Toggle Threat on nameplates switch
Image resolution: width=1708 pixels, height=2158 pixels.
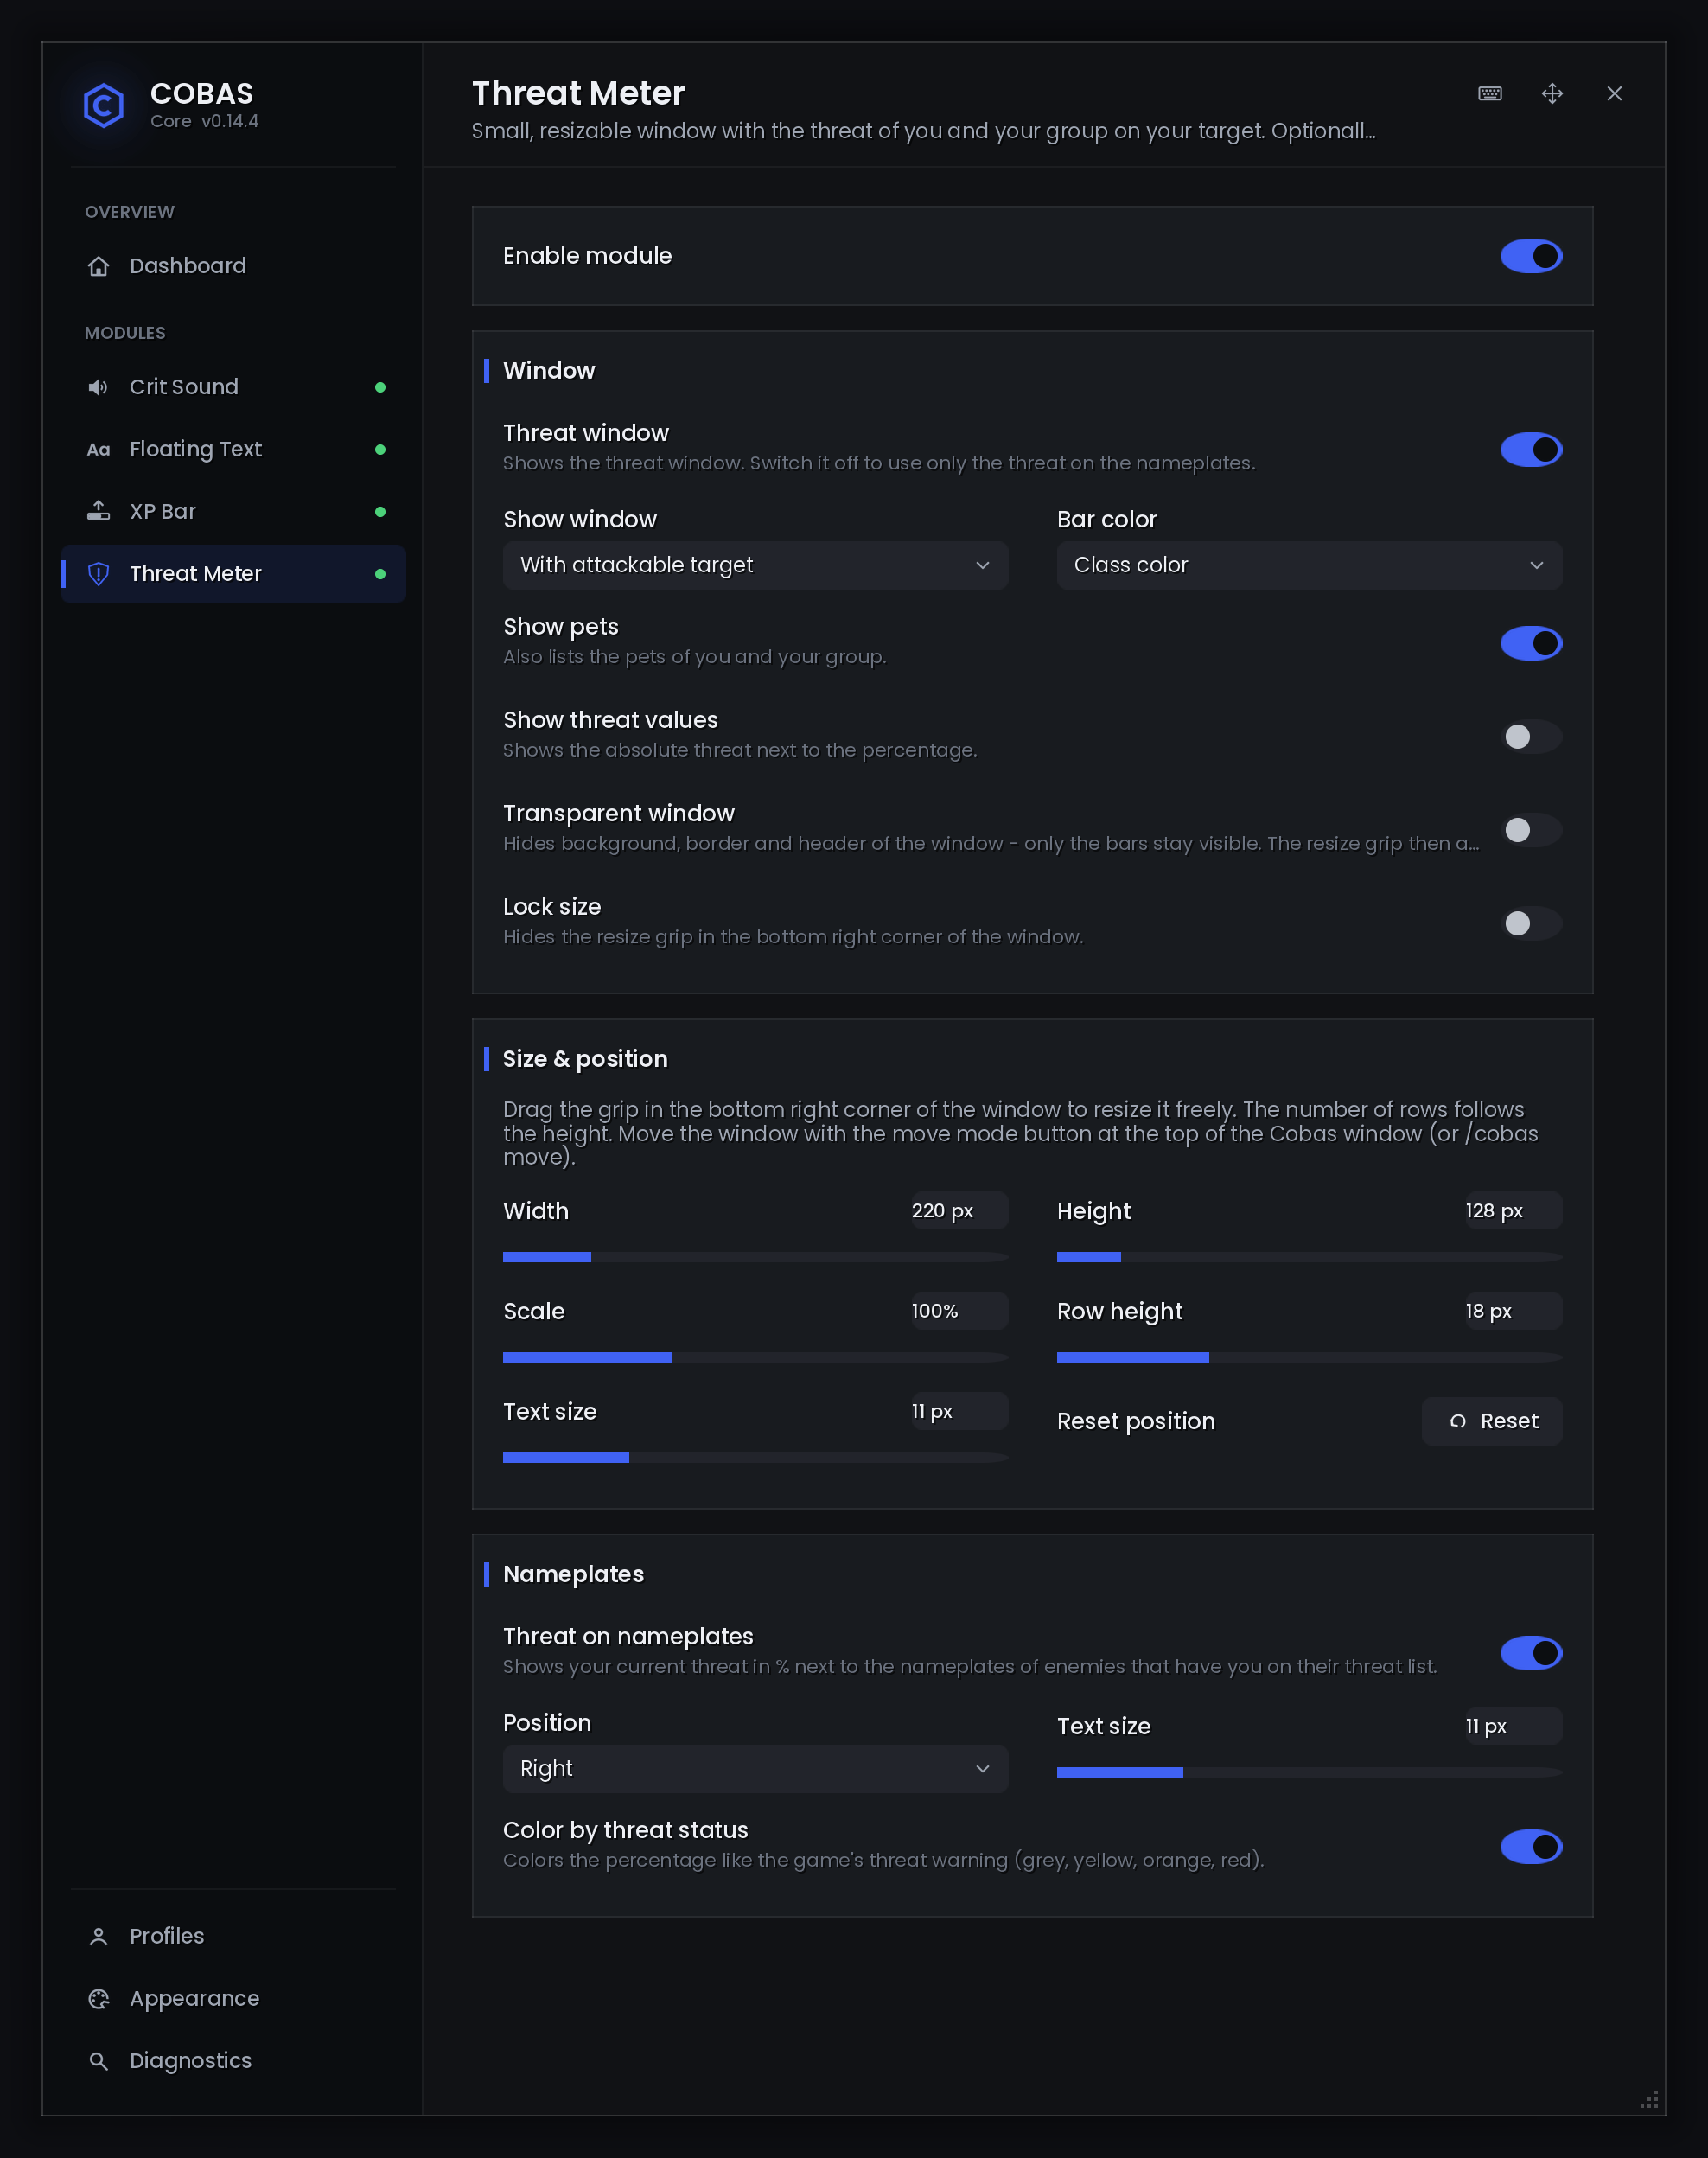coord(1531,1653)
